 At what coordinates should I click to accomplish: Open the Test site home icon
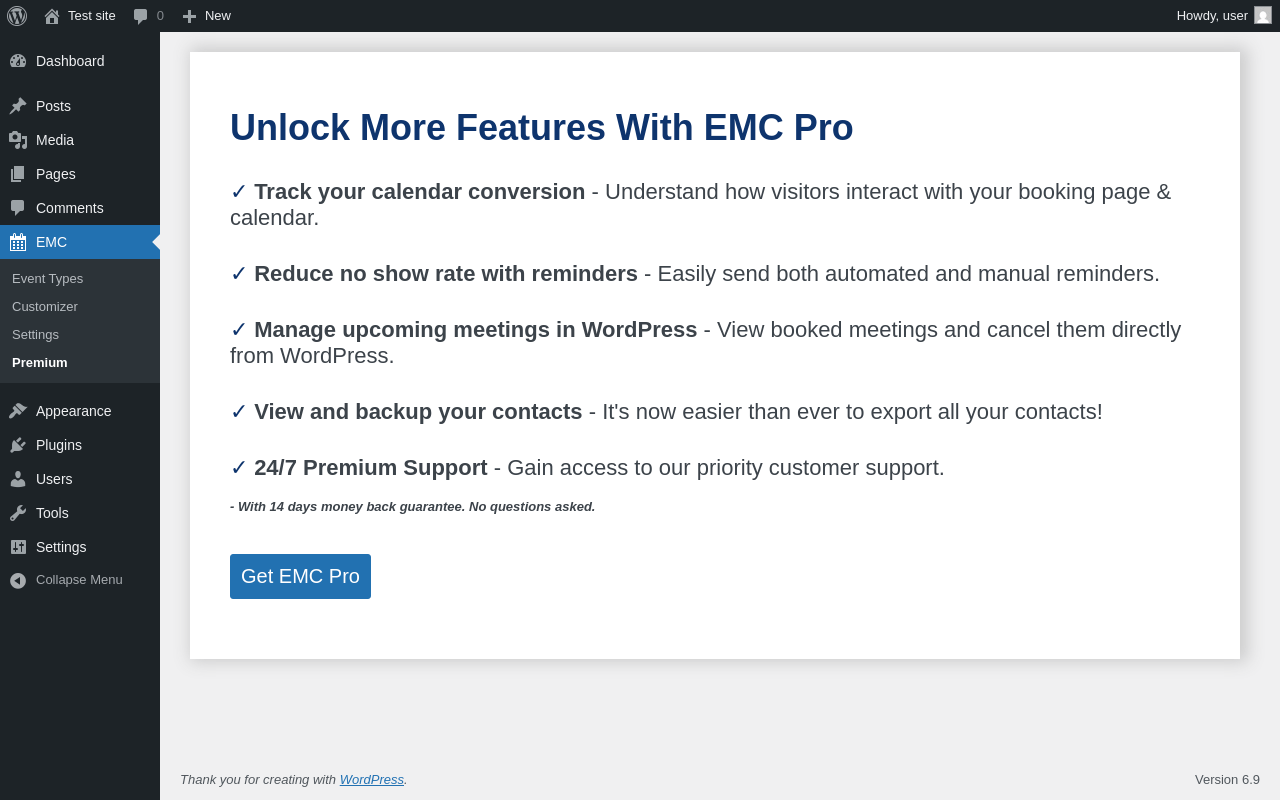pos(52,16)
